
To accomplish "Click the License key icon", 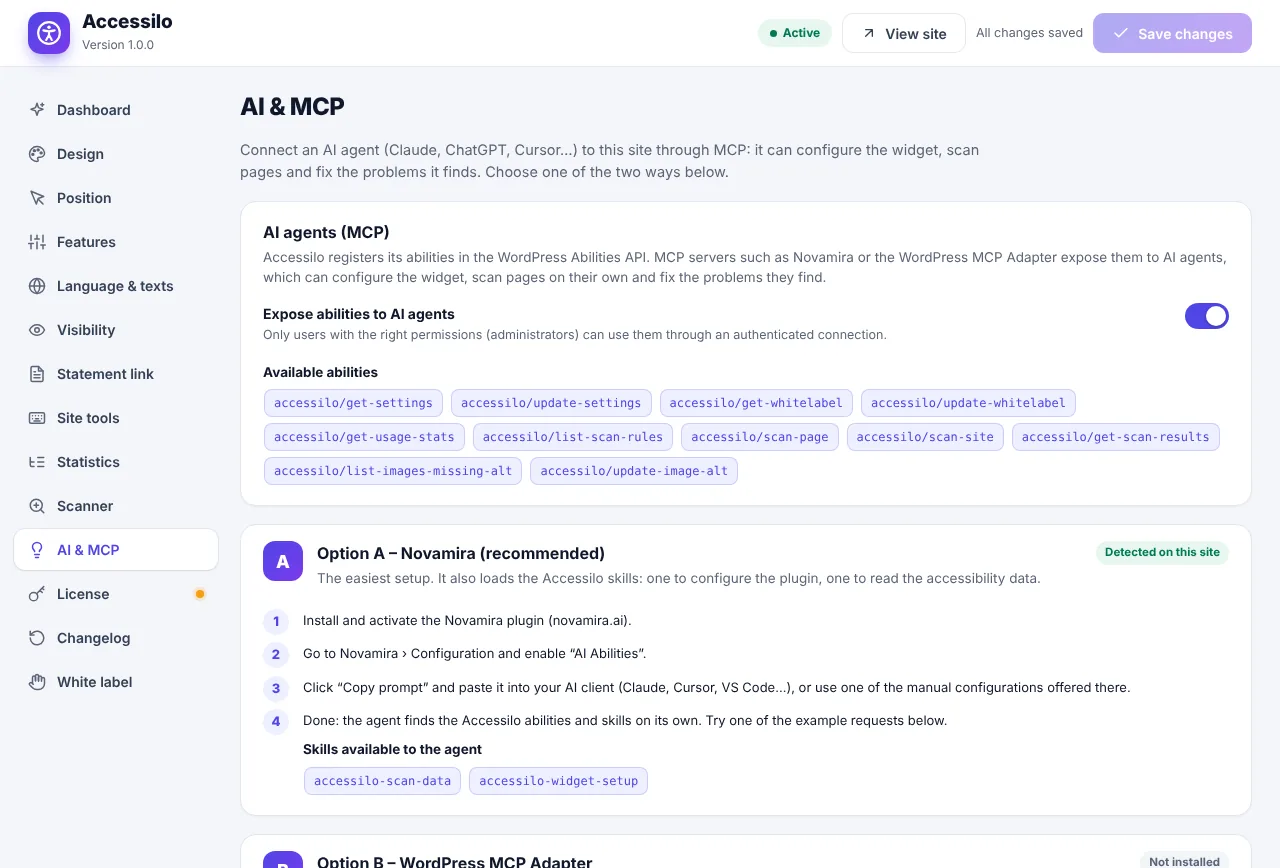I will tap(37, 594).
